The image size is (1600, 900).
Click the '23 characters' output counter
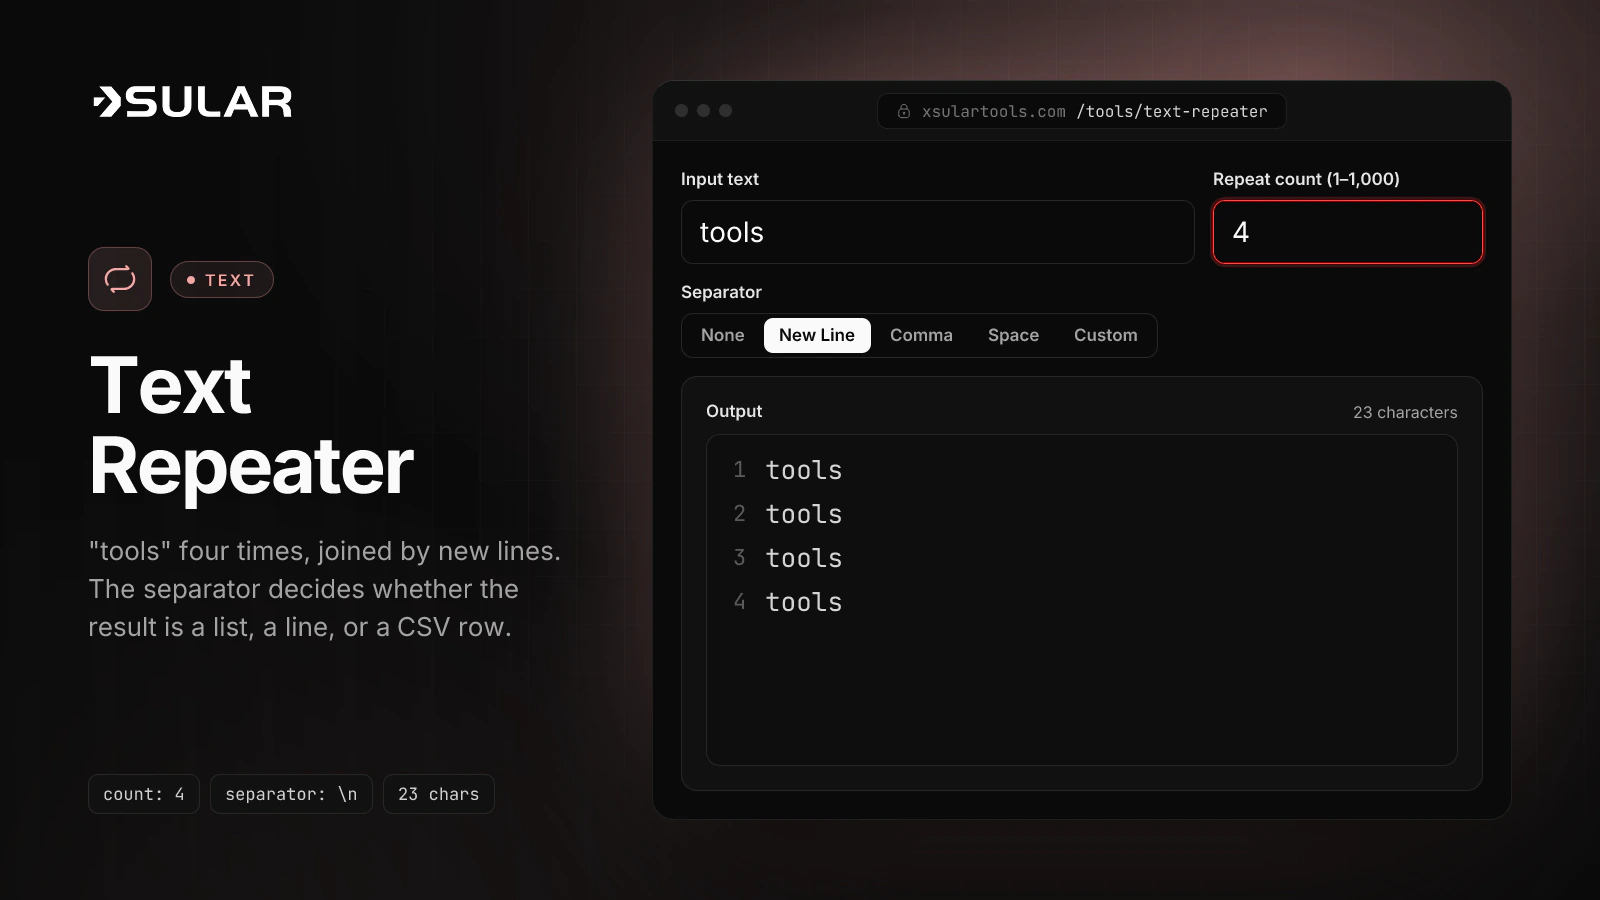click(x=1405, y=412)
